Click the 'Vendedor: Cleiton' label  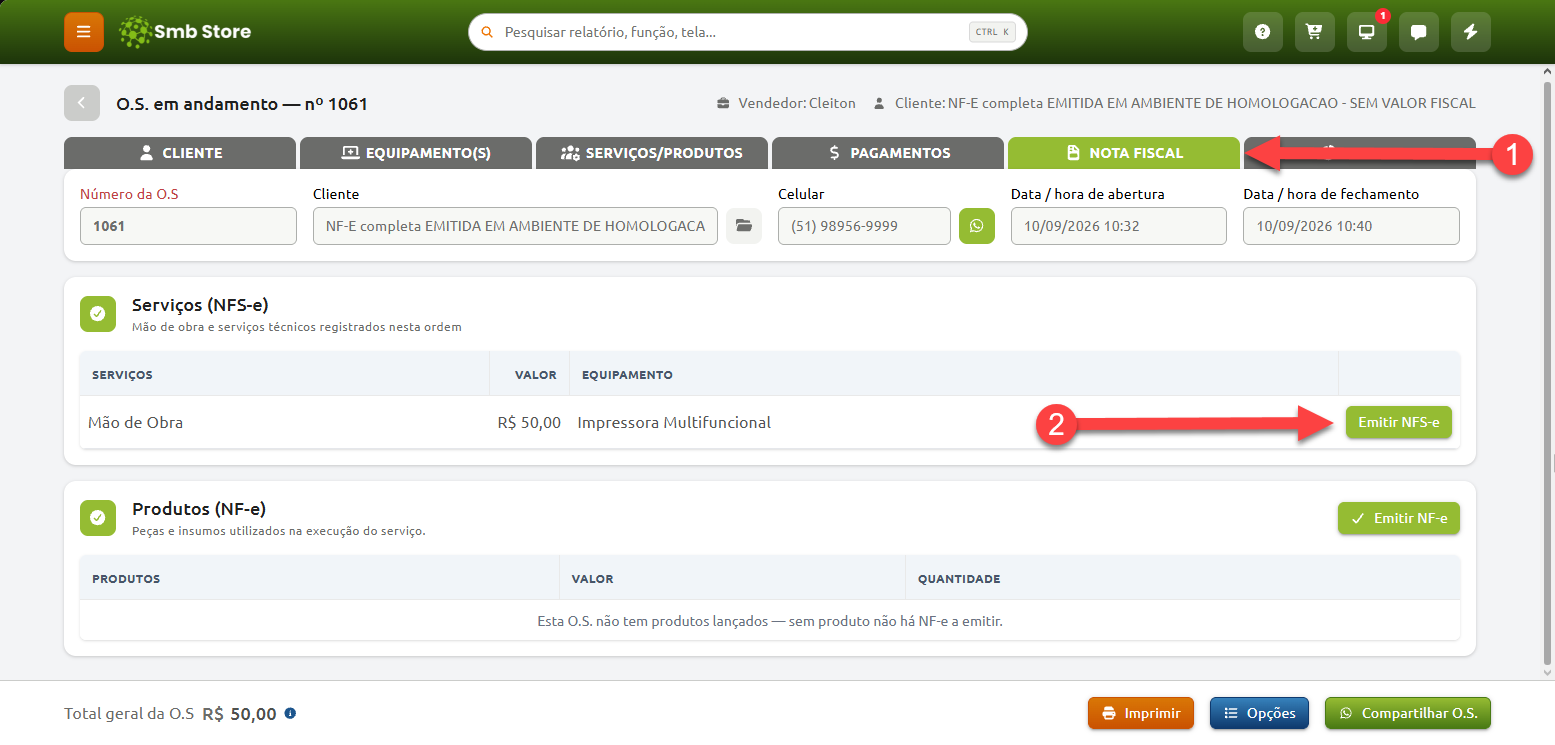[786, 103]
